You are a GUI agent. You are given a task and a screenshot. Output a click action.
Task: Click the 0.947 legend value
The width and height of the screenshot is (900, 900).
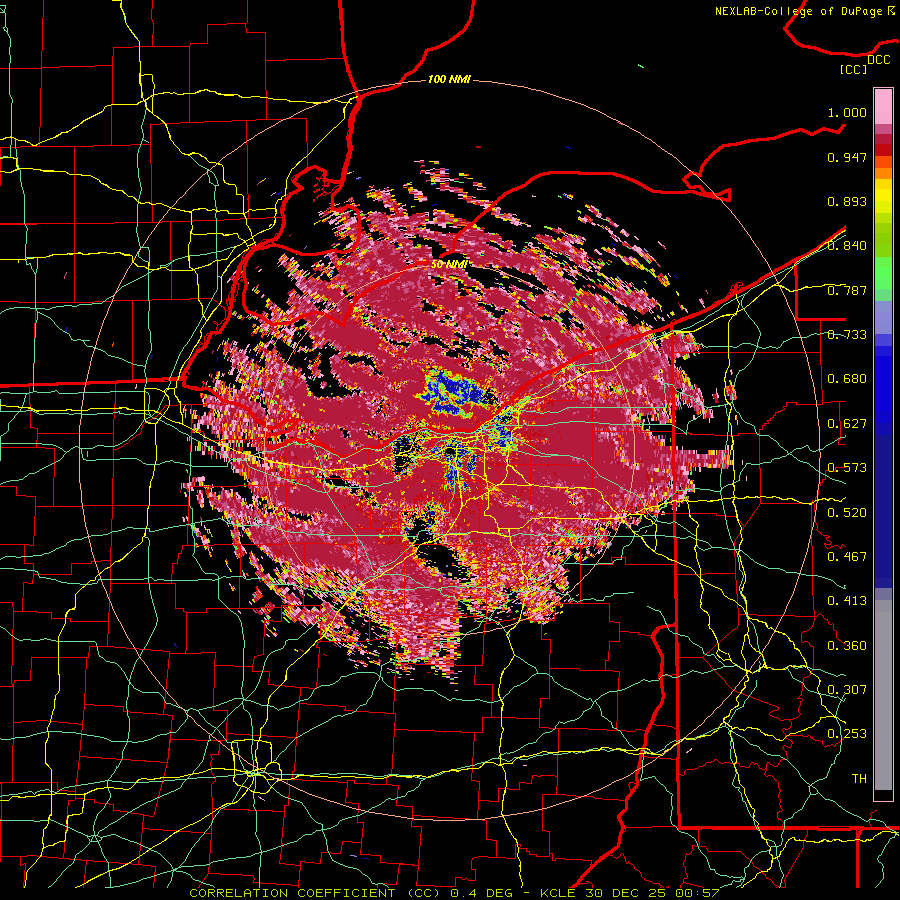[847, 157]
